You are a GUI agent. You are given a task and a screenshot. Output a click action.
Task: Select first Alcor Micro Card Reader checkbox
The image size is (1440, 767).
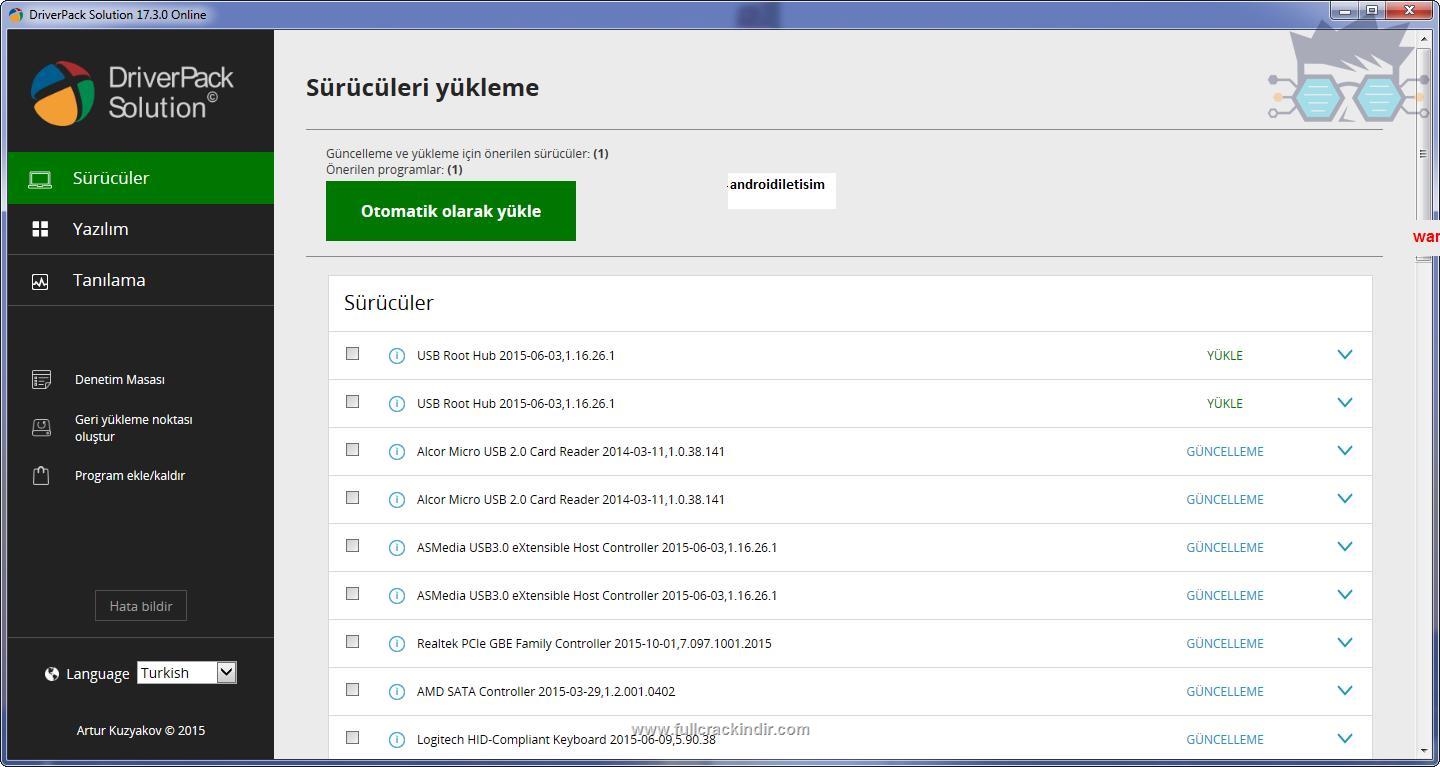click(352, 449)
